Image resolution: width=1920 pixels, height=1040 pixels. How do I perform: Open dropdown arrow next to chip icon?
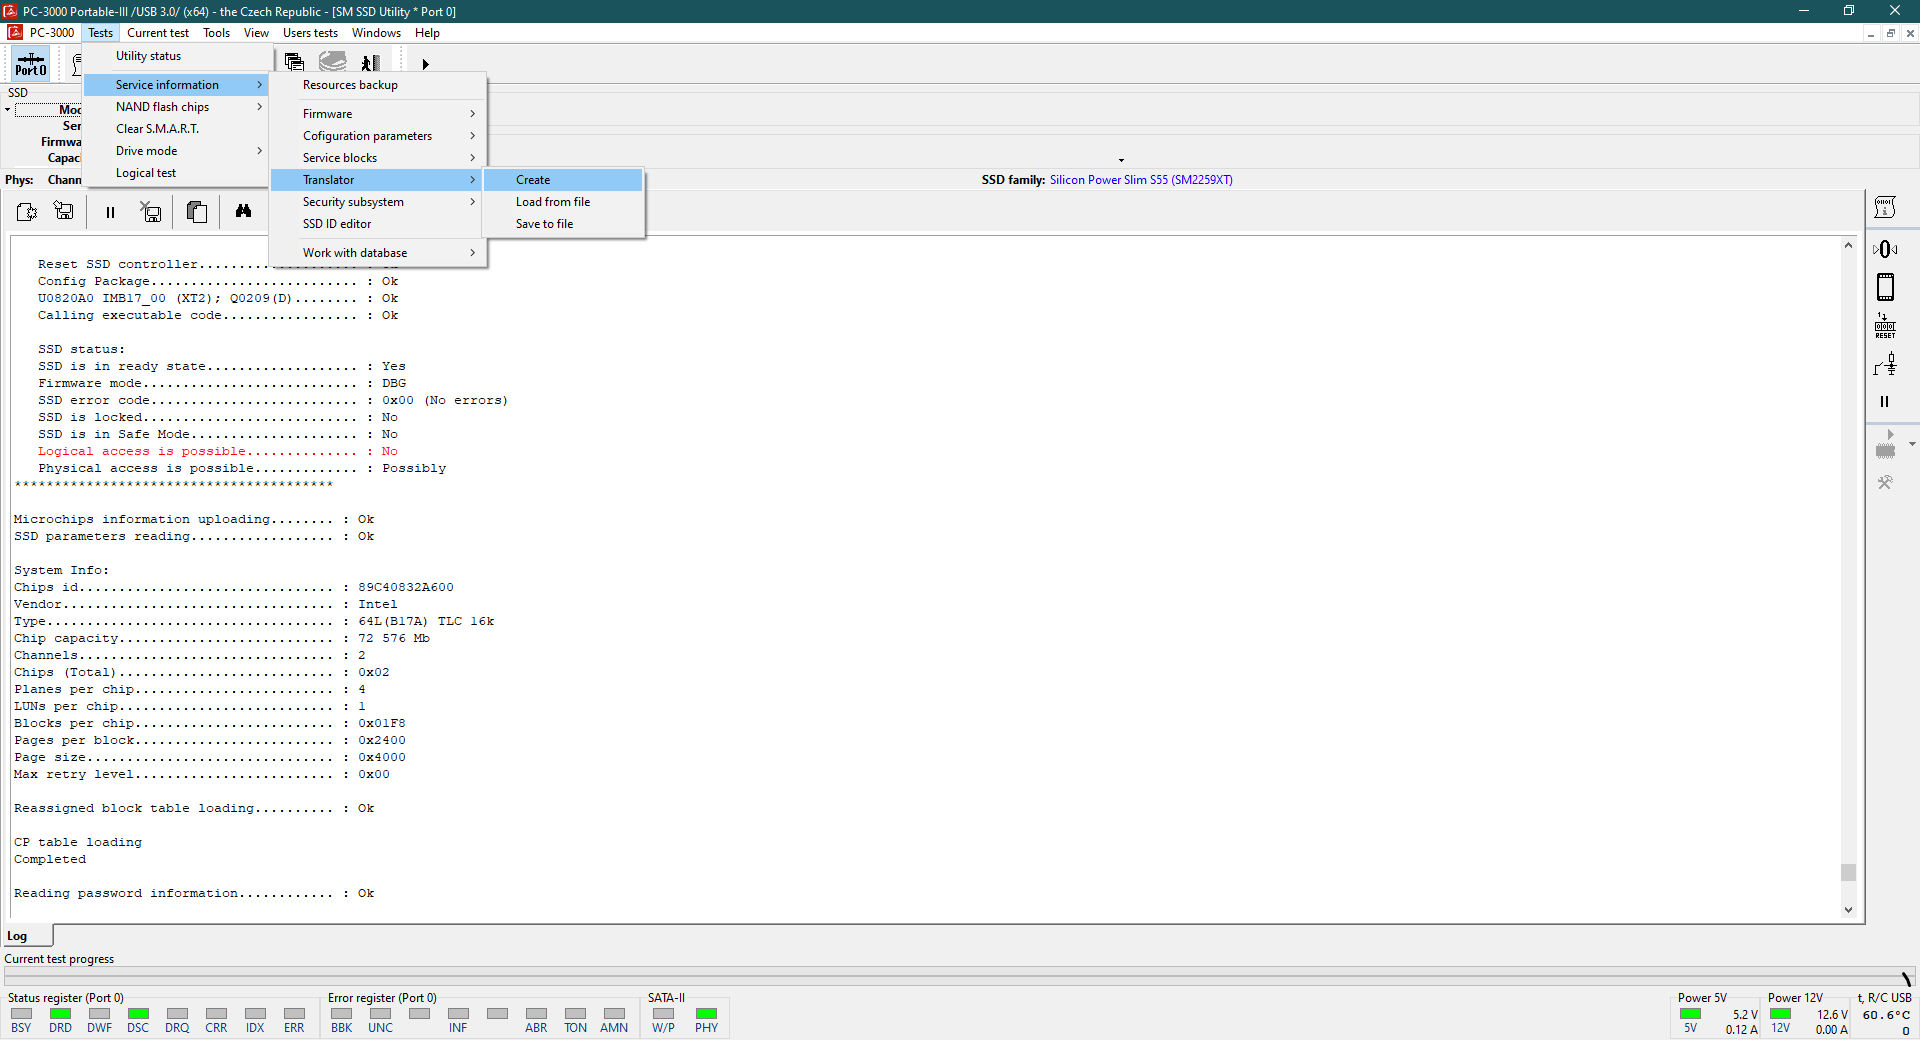point(1912,444)
